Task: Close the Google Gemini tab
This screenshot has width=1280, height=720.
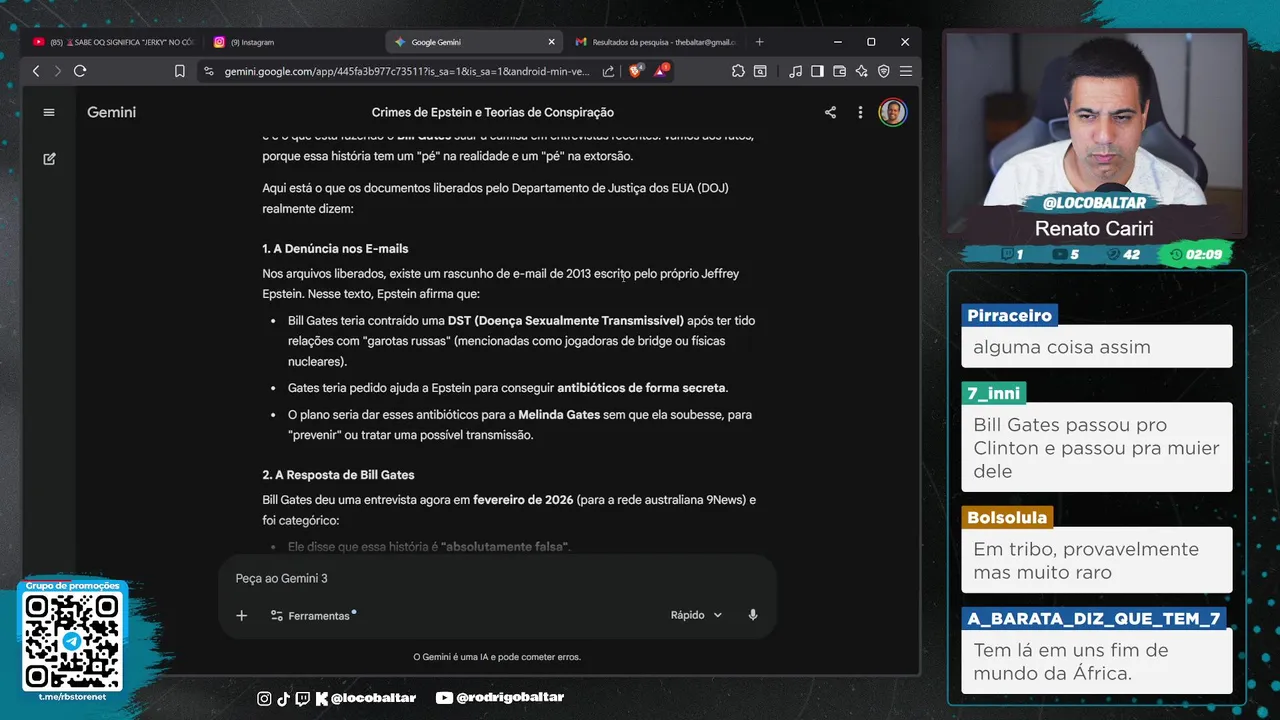Action: coord(551,42)
